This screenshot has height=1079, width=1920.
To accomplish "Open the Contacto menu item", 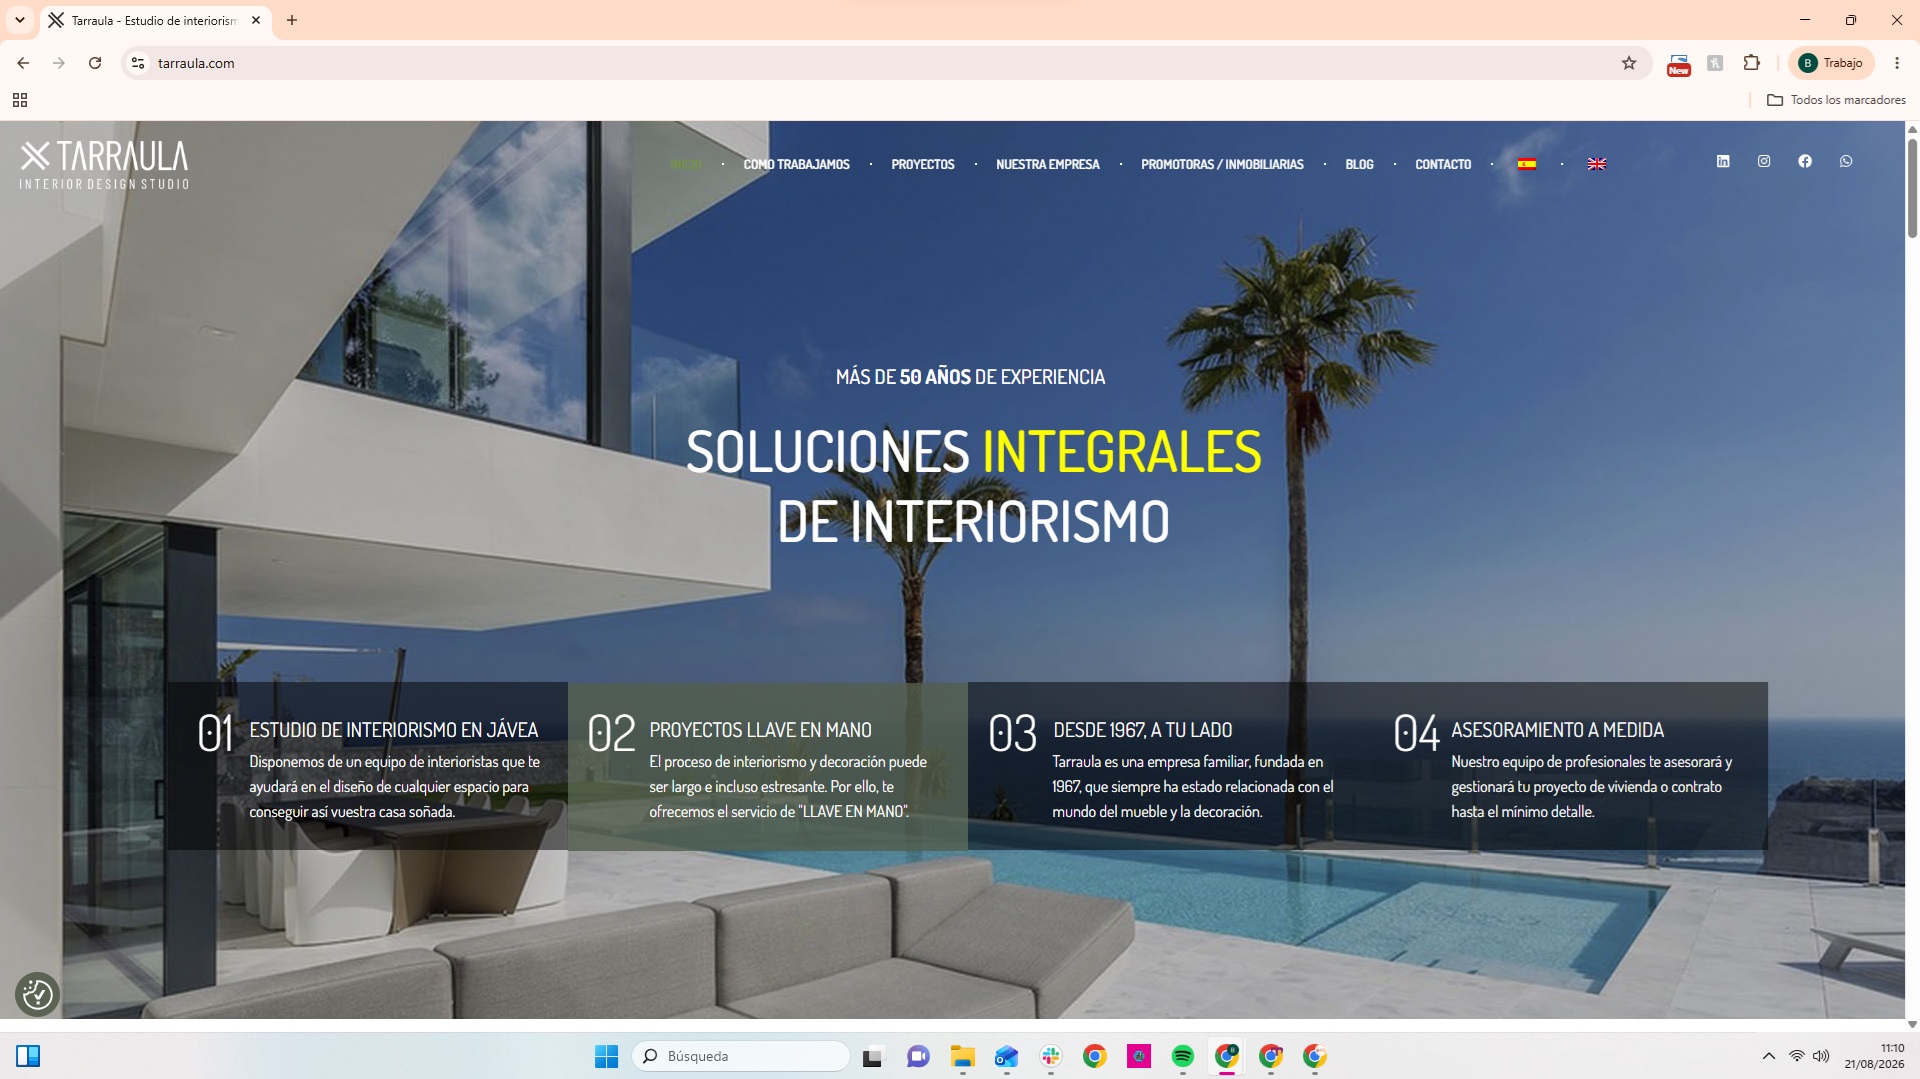I will click(1443, 164).
